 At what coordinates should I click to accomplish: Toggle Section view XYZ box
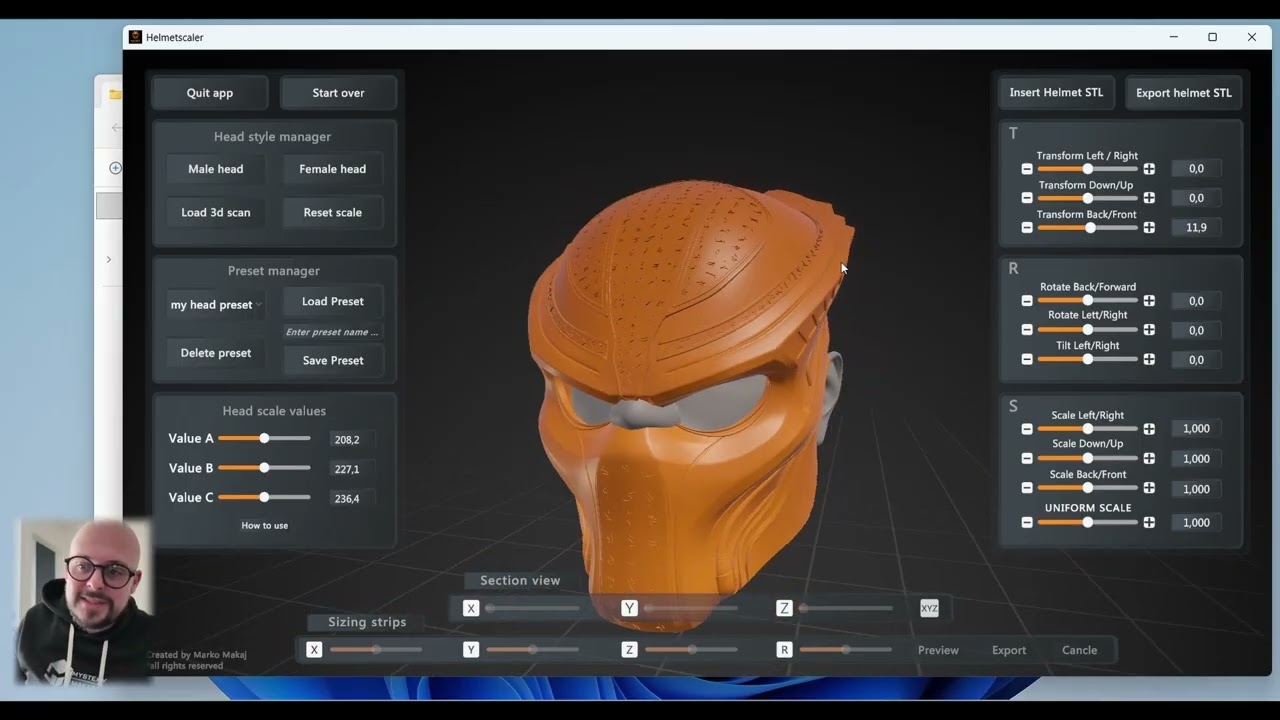(x=929, y=608)
